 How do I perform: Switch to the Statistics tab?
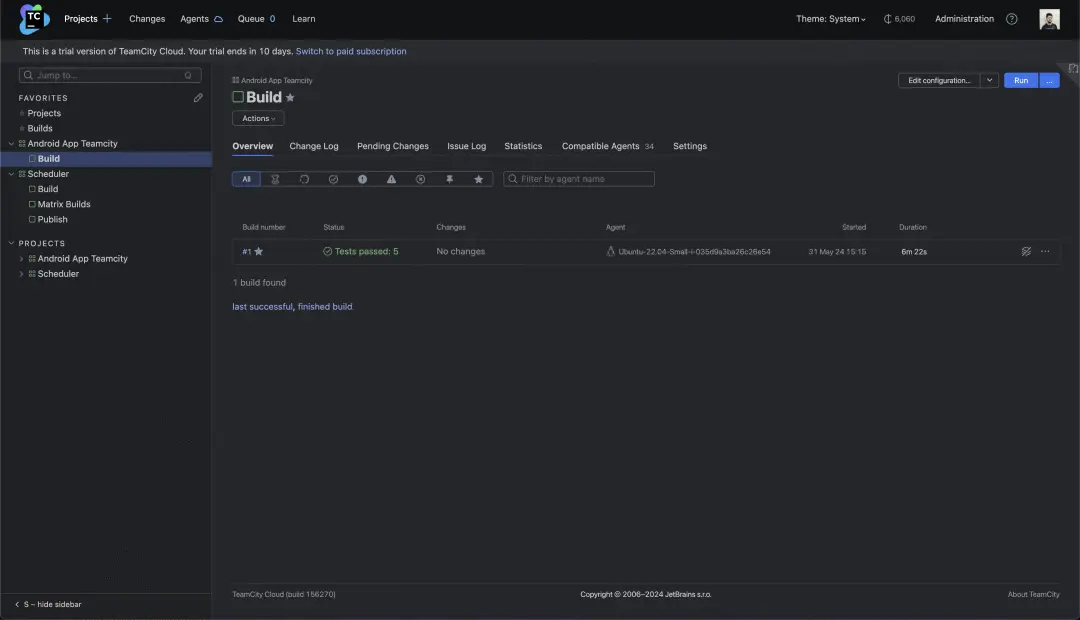click(523, 146)
